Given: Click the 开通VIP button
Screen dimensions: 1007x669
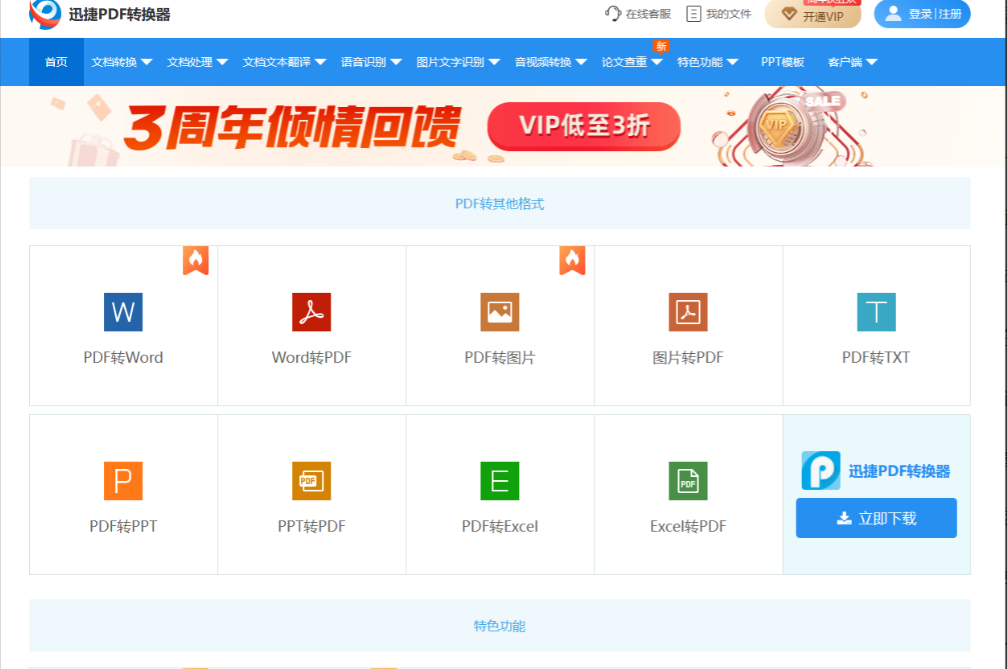Looking at the screenshot, I should click(x=813, y=13).
